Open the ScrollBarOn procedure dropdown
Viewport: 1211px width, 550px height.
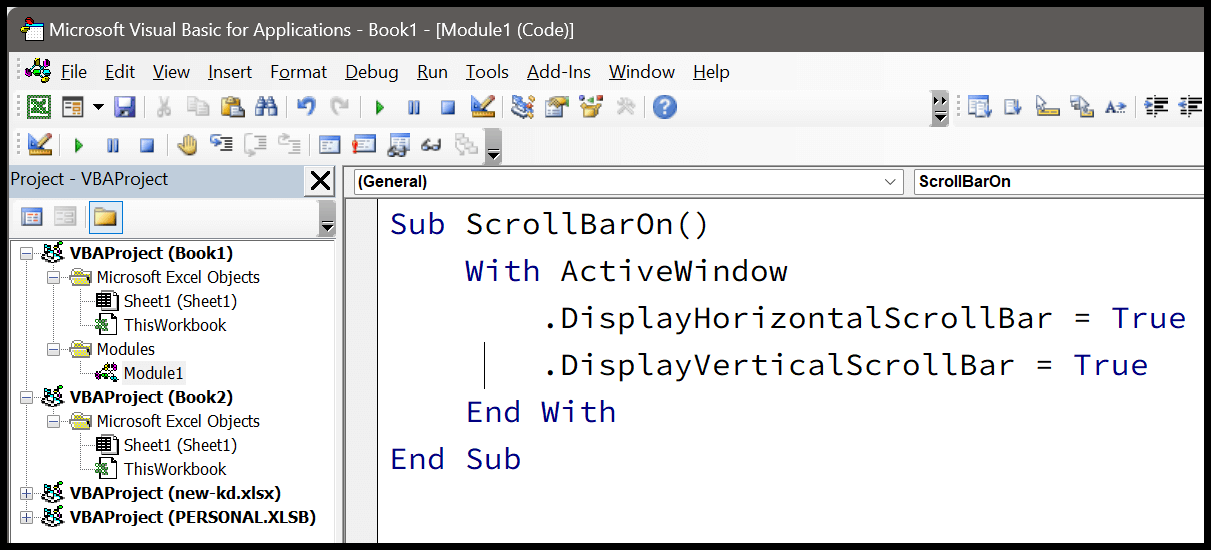click(x=1058, y=182)
